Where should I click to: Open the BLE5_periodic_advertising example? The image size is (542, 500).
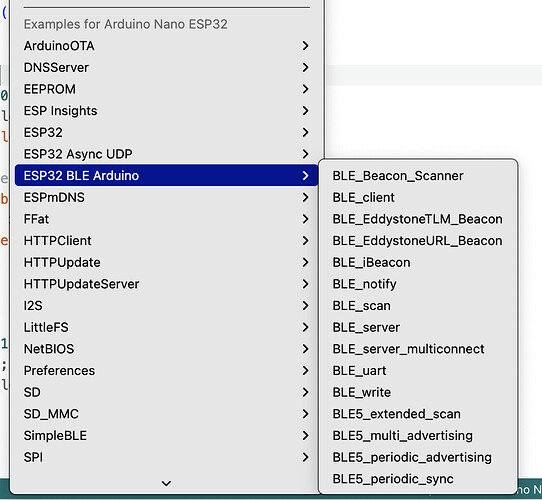tap(418, 457)
